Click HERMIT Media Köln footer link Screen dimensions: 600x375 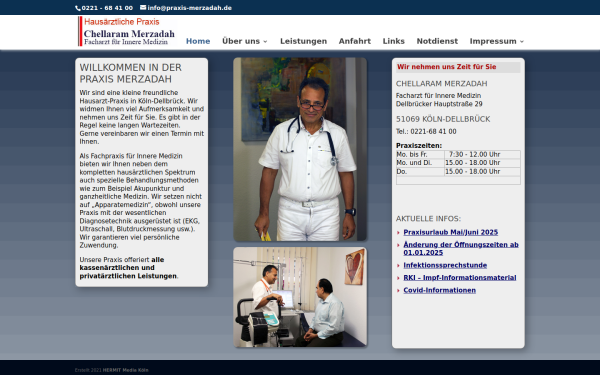(125, 370)
